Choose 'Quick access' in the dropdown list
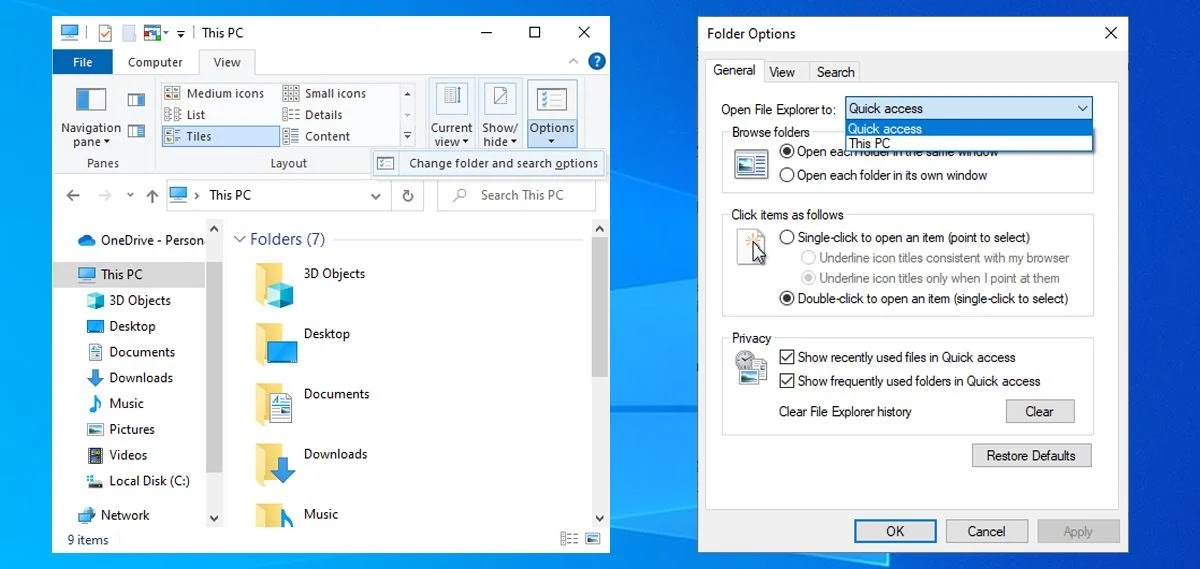This screenshot has width=1200, height=569. pos(969,129)
